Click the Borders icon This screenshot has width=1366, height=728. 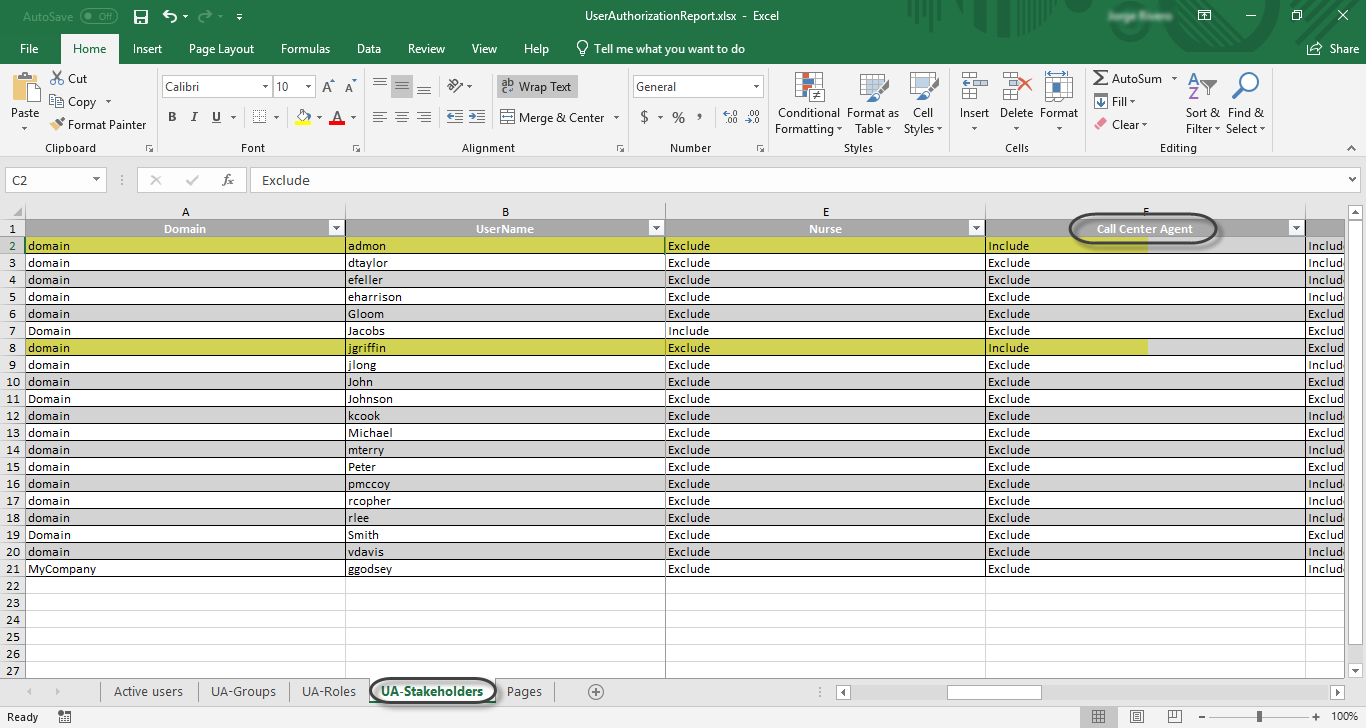[259, 117]
